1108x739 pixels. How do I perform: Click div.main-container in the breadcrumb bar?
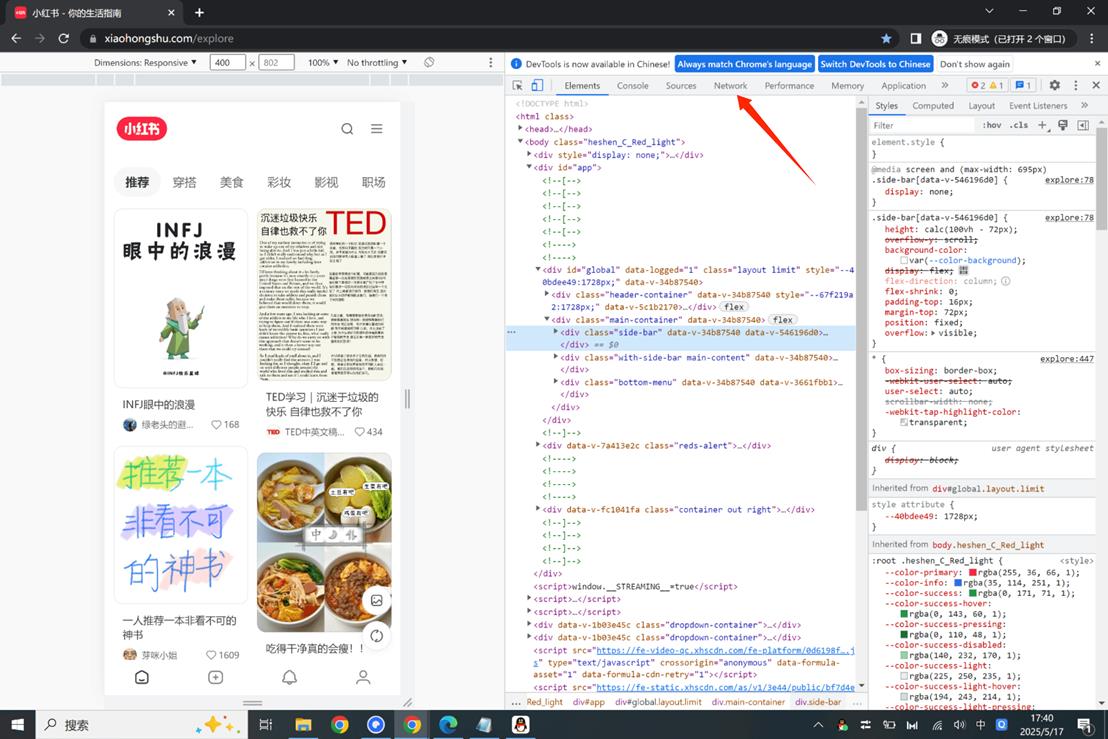click(748, 702)
